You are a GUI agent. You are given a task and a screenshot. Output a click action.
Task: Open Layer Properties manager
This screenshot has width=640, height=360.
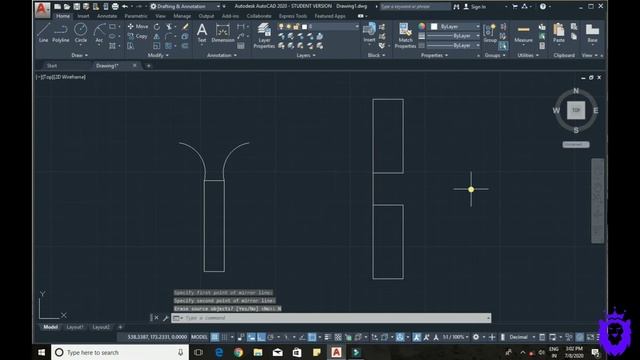click(264, 36)
